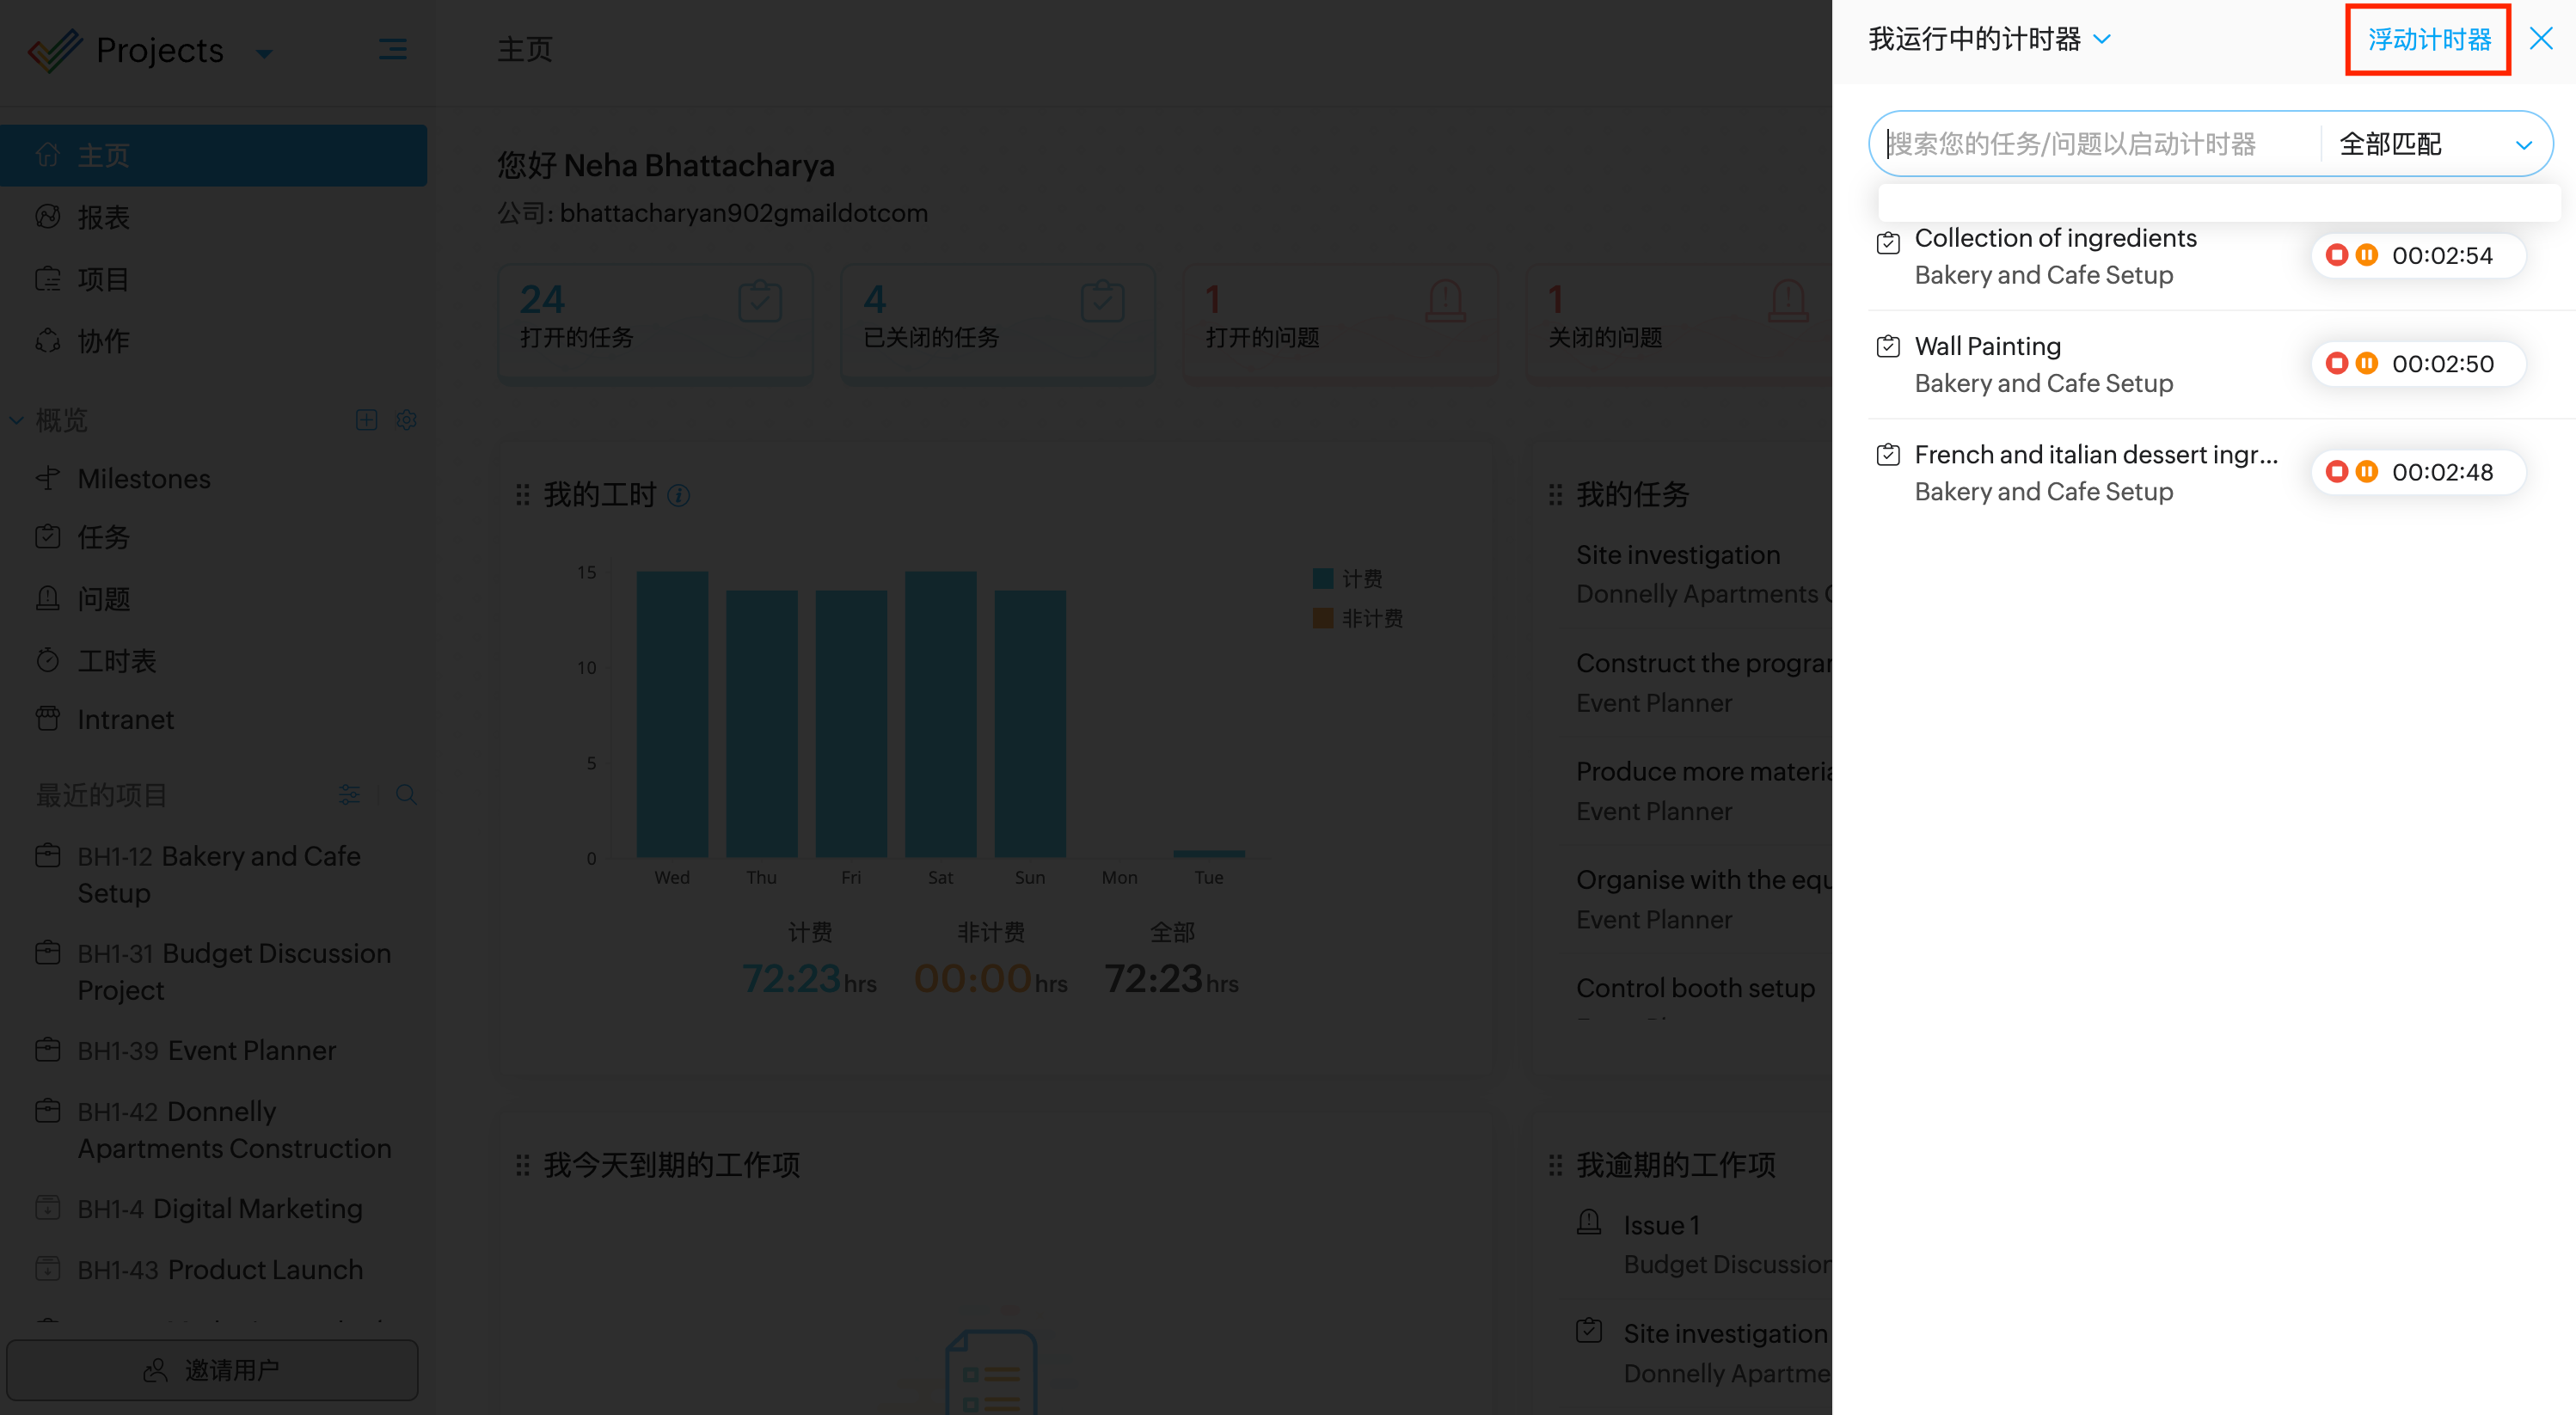Open recent projects filter settings icon
Screen dimensions: 2576x1415
pyautogui.click(x=349, y=795)
